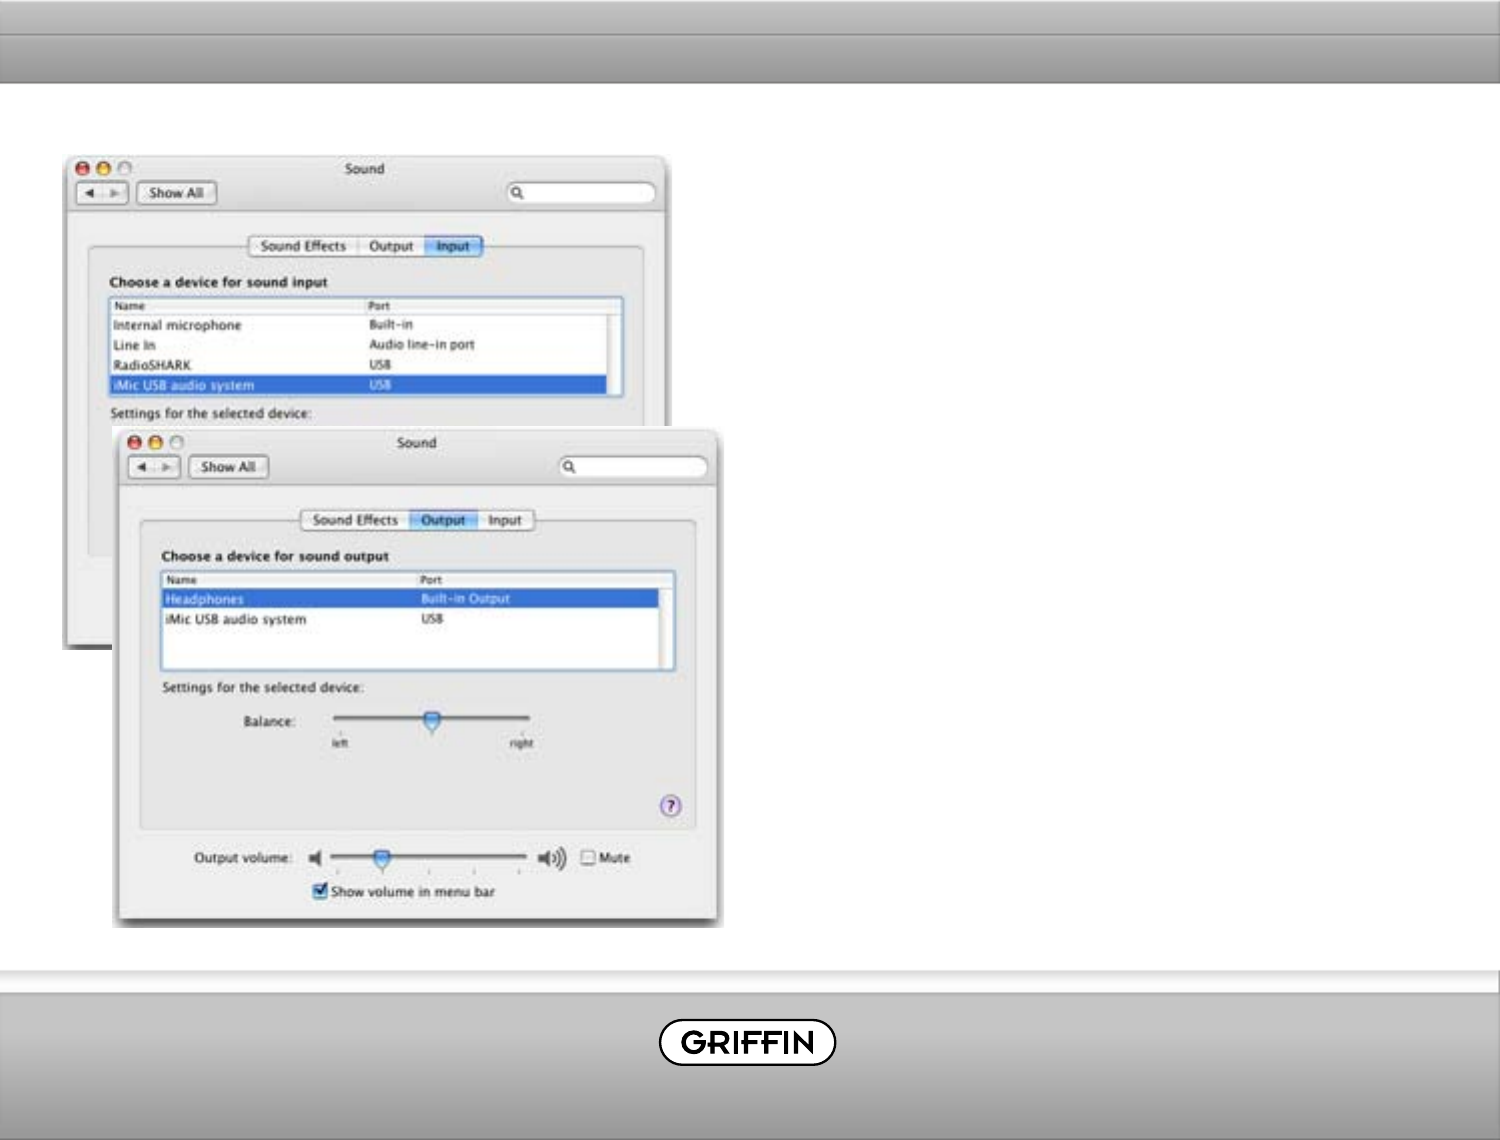
Task: Click the Balance slider knob
Action: [432, 721]
